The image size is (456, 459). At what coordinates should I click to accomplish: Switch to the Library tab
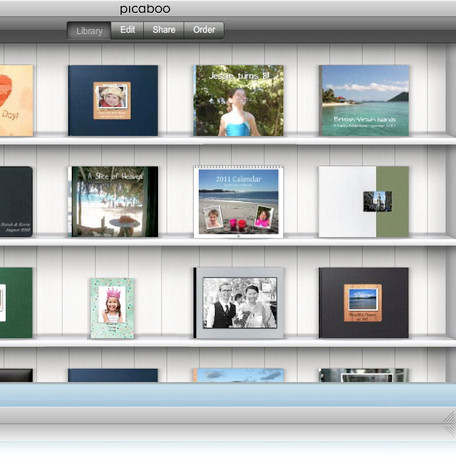[89, 31]
